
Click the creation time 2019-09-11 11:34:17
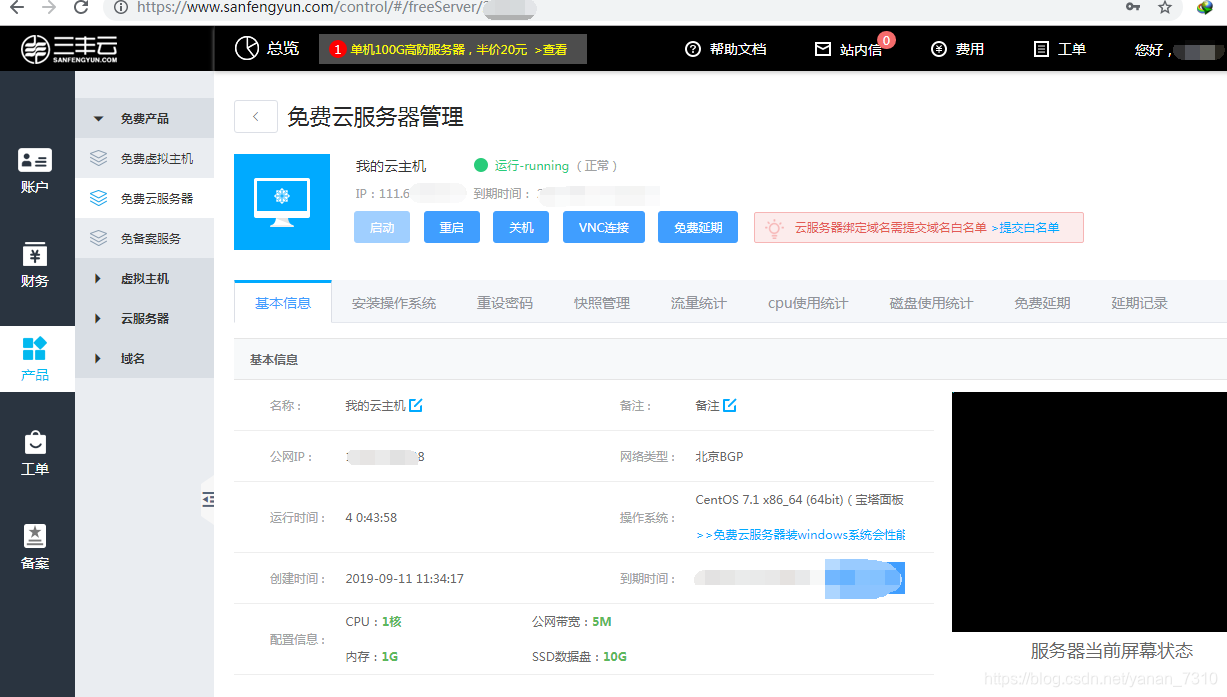404,578
